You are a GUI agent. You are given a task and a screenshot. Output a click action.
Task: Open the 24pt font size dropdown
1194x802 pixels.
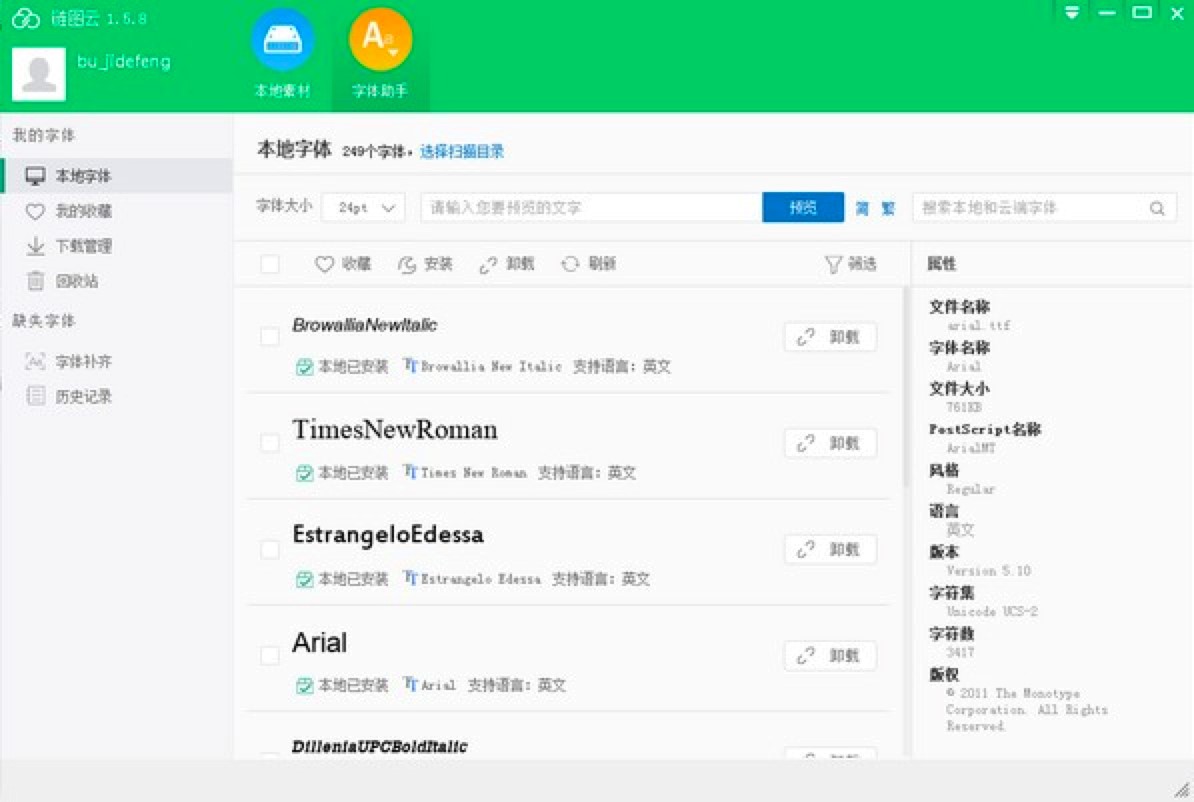[x=363, y=207]
